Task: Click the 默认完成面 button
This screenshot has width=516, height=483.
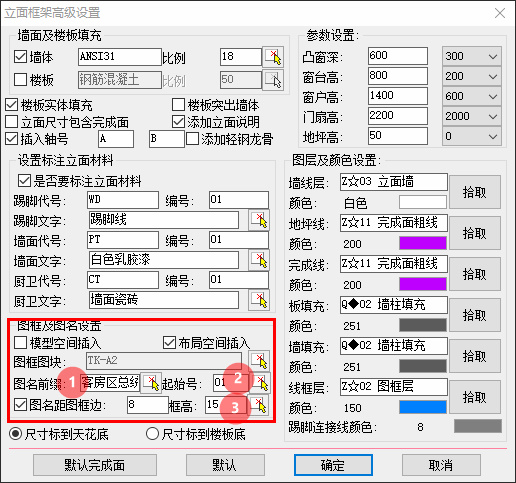Action: pyautogui.click(x=95, y=465)
